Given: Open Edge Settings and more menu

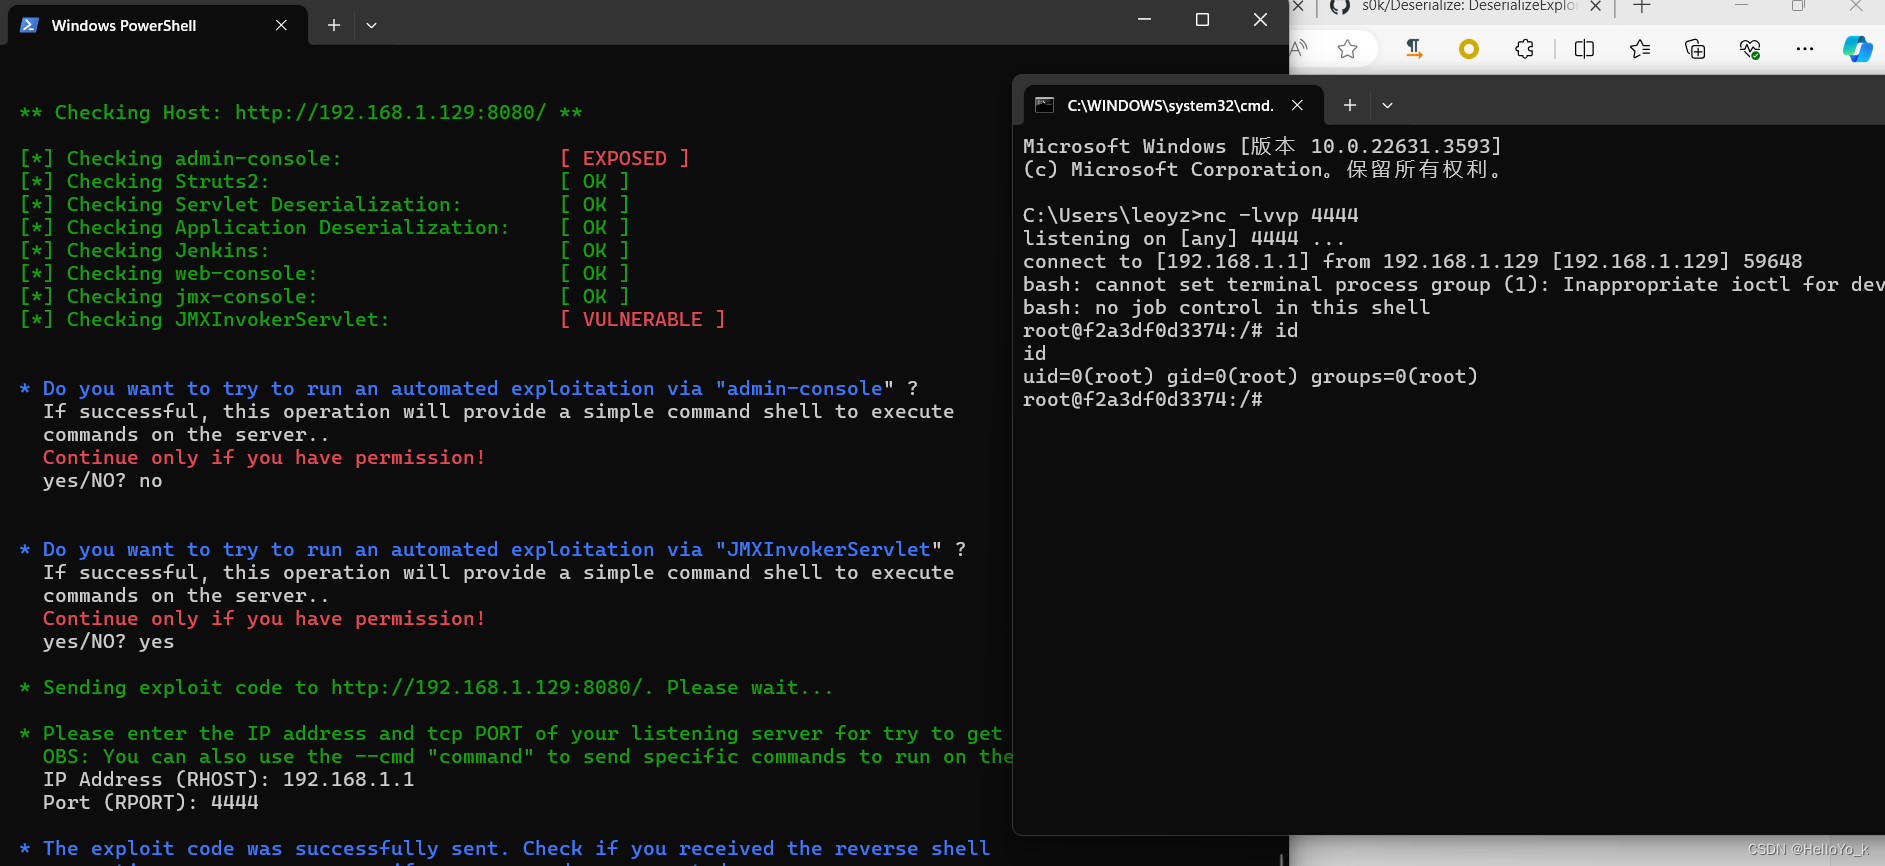Looking at the screenshot, I should click(x=1805, y=49).
